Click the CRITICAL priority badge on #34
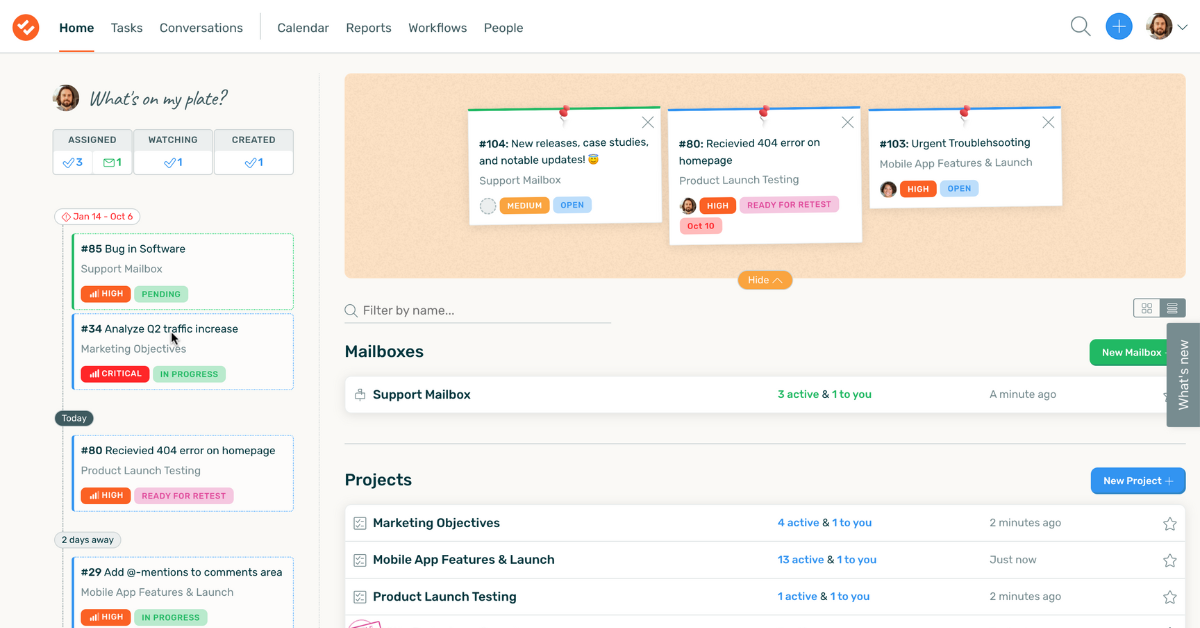Image resolution: width=1200 pixels, height=628 pixels. (115, 374)
